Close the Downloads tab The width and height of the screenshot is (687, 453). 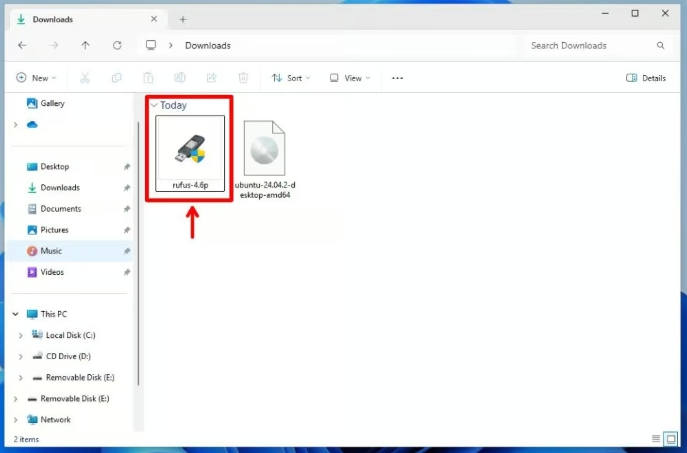154,19
